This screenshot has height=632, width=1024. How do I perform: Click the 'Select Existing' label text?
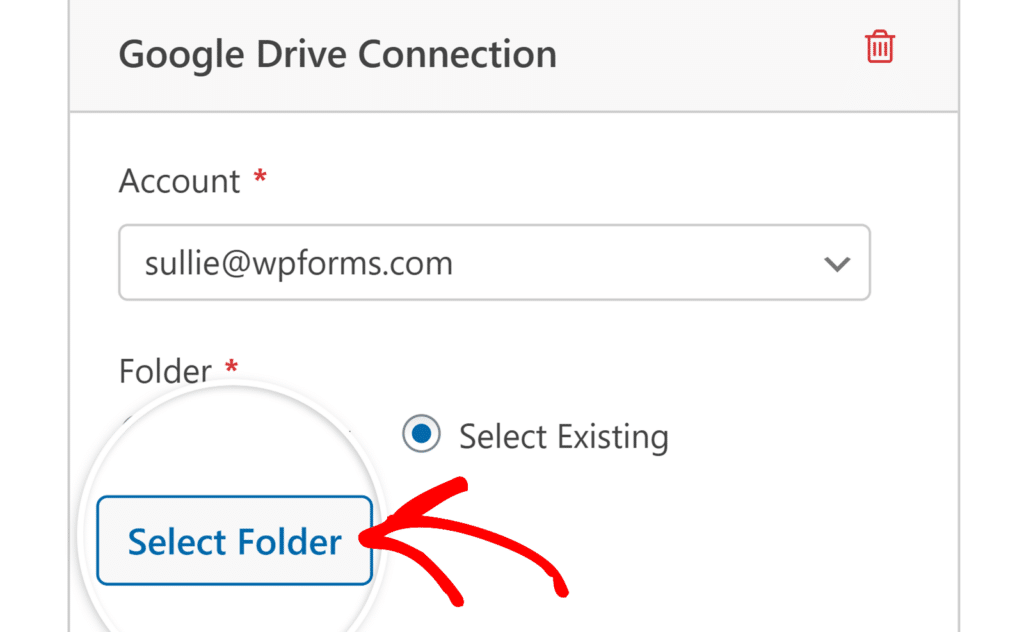pyautogui.click(x=563, y=437)
